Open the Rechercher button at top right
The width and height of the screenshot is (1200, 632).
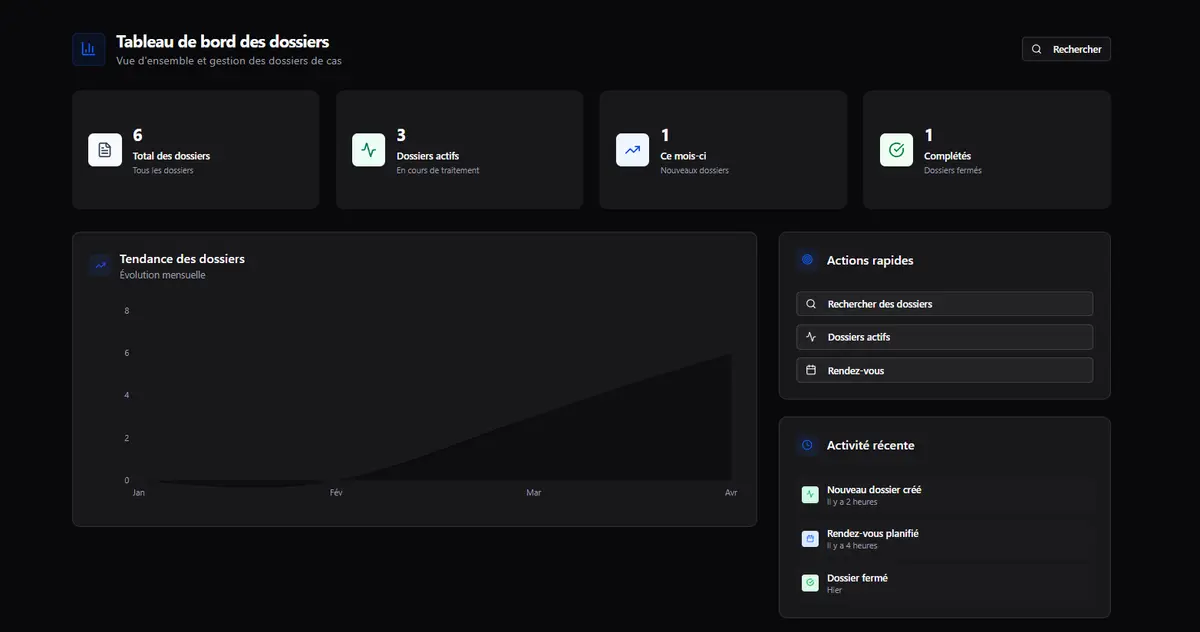pyautogui.click(x=1066, y=49)
